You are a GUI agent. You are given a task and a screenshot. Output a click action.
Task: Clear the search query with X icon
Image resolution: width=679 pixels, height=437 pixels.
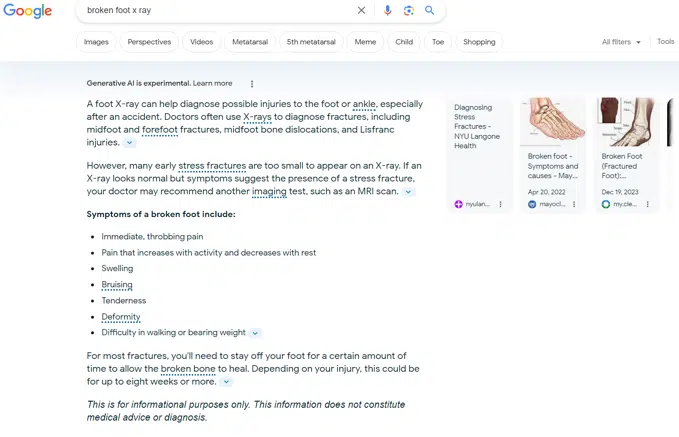pos(361,10)
